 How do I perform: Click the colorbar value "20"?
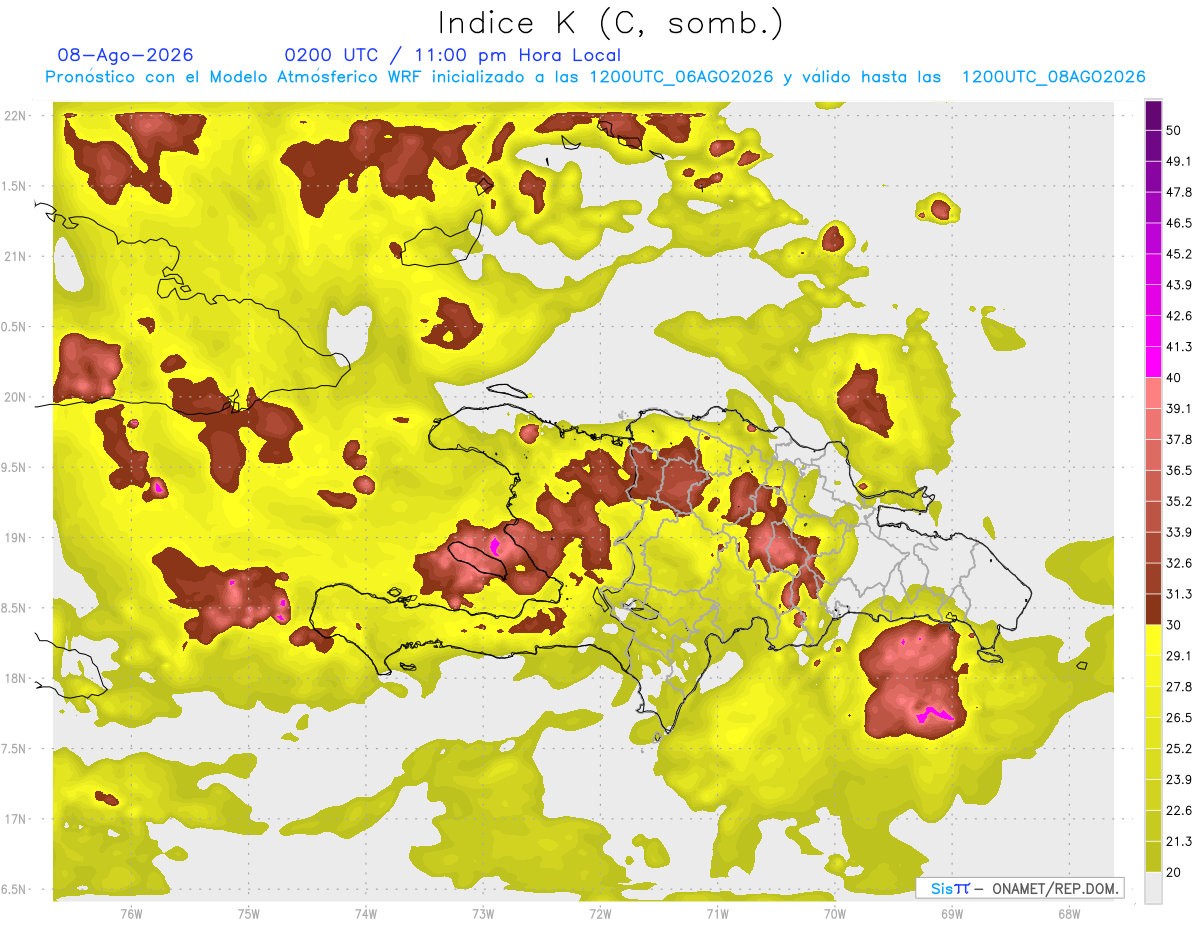tap(1174, 872)
